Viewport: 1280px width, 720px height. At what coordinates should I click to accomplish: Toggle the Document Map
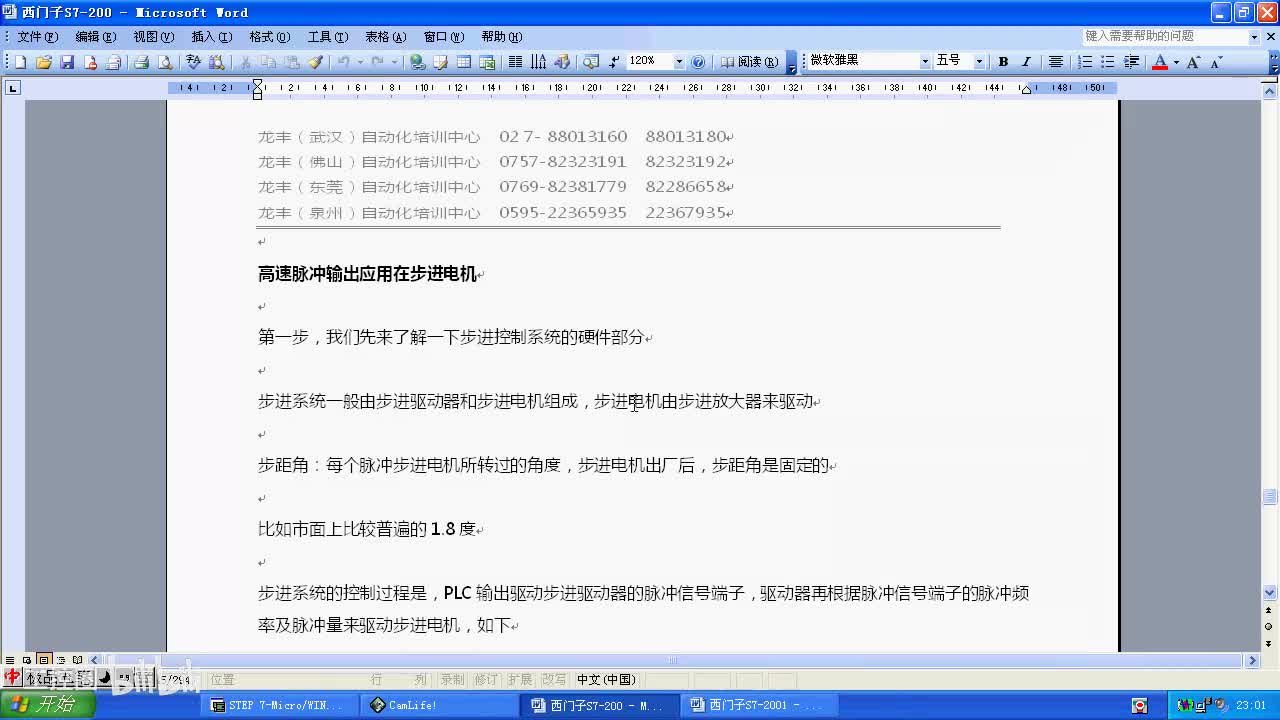point(591,62)
